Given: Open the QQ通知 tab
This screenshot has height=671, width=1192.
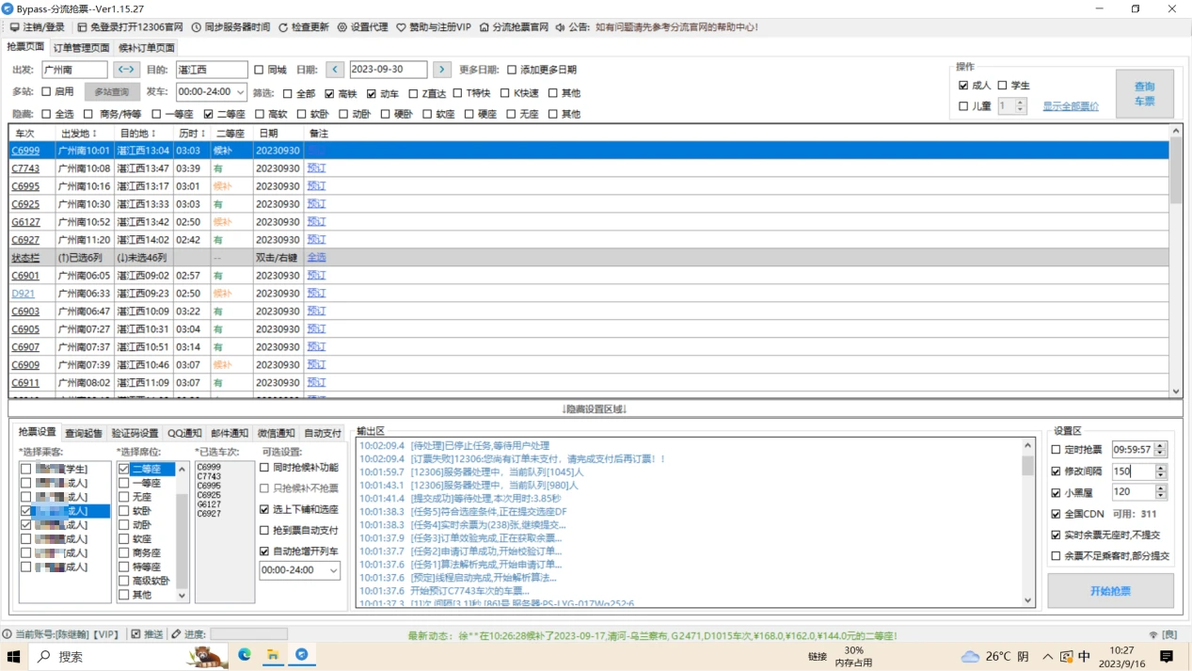Looking at the screenshot, I should click(184, 433).
